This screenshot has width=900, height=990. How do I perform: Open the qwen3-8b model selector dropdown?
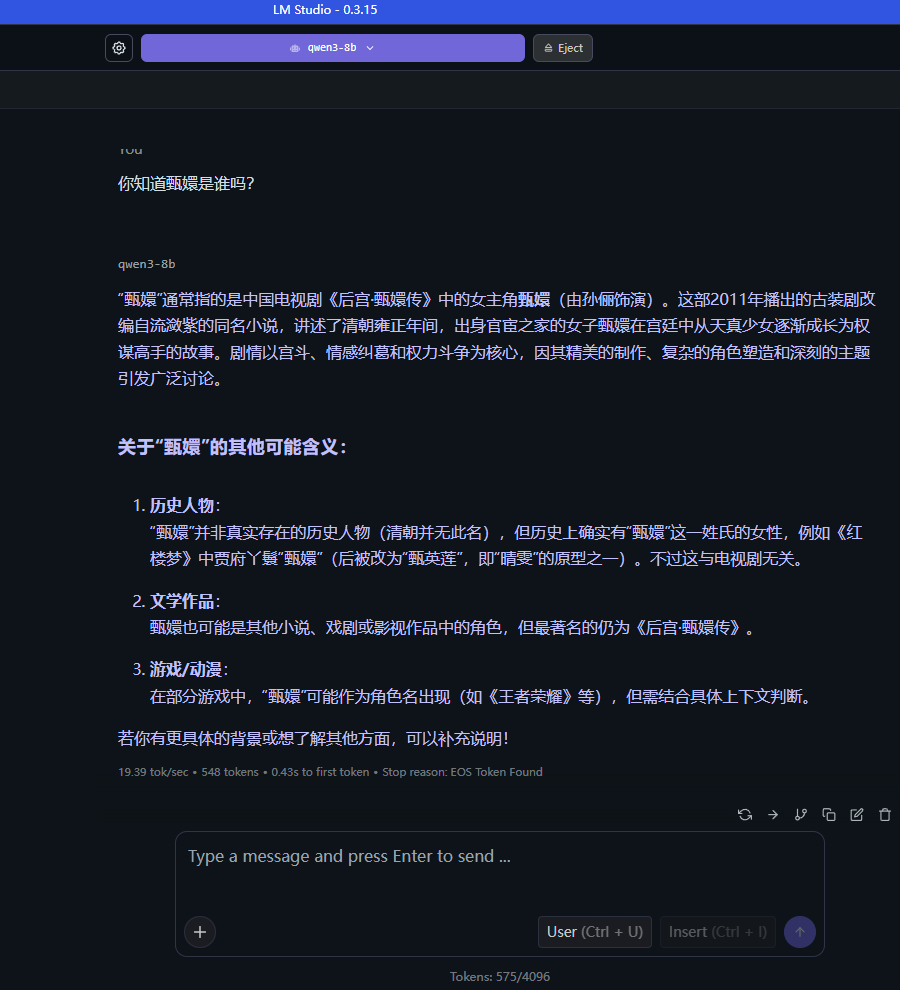pyautogui.click(x=332, y=48)
